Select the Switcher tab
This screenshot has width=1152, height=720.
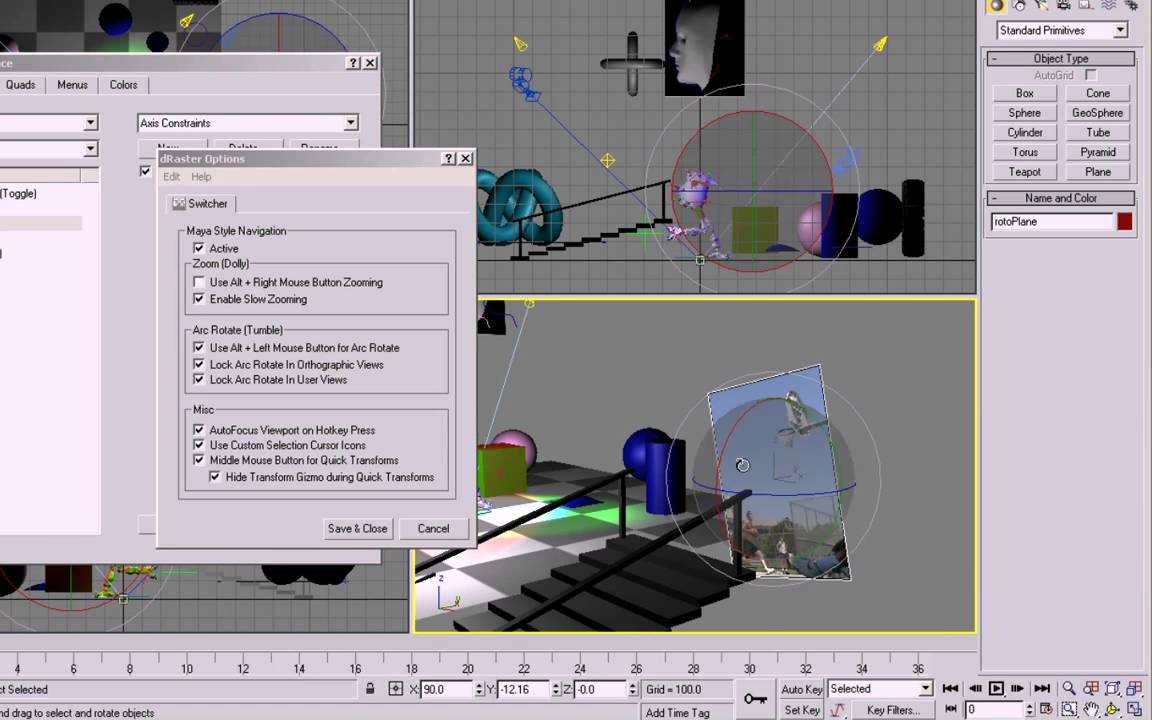click(x=201, y=204)
